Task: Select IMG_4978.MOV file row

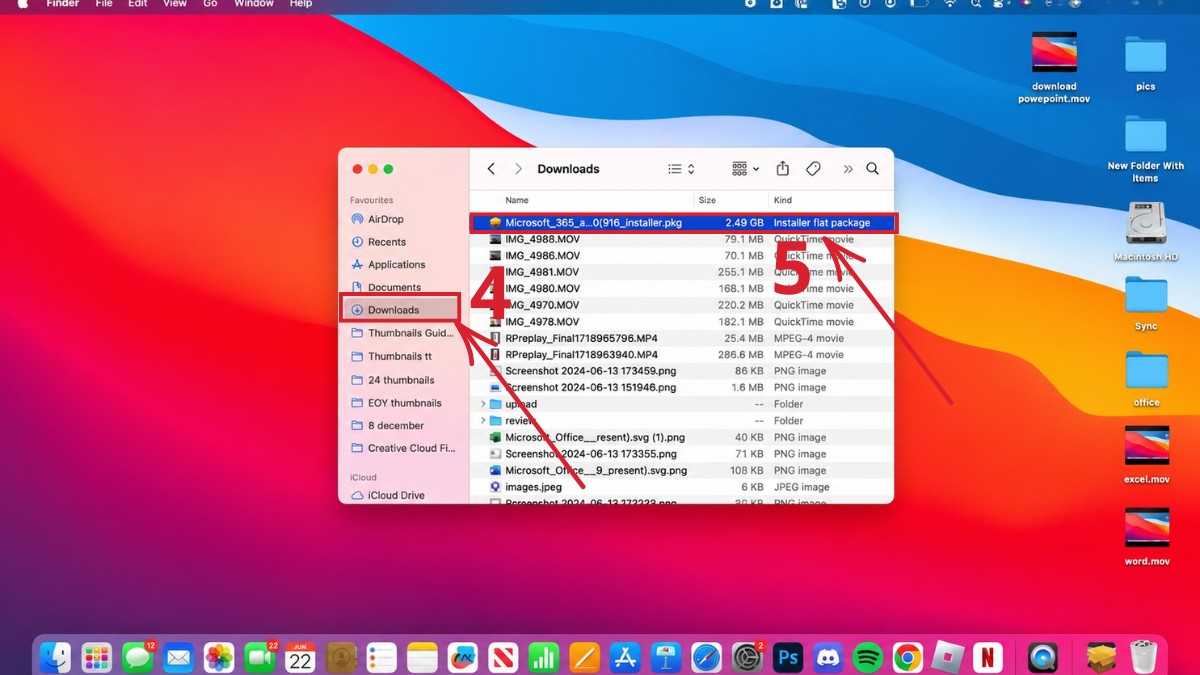Action: [683, 322]
